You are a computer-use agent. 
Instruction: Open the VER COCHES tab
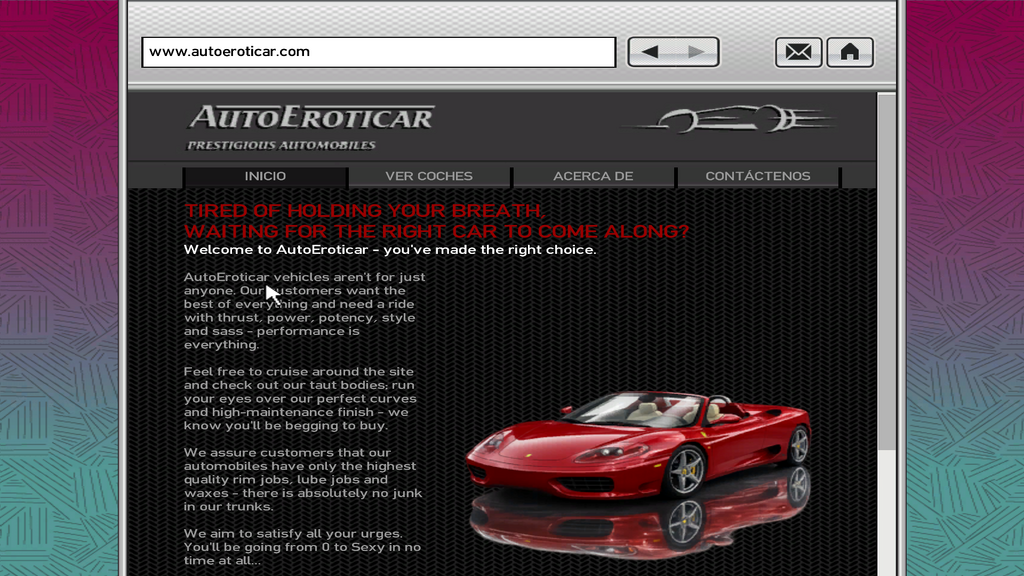point(429,176)
